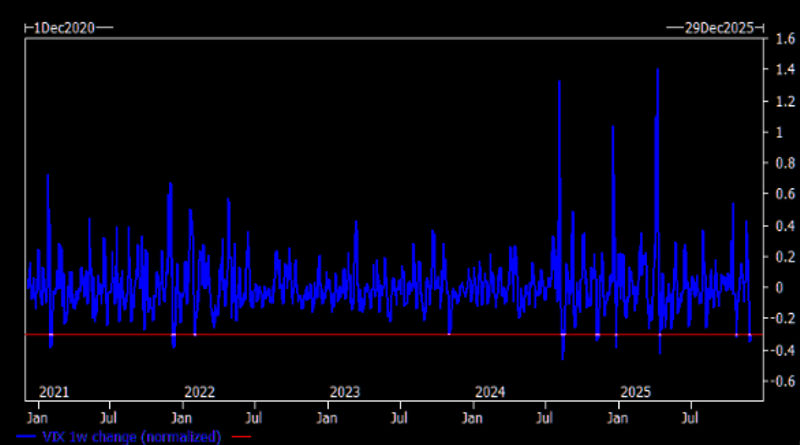Click the early-2021 spike peak near 0.7

(47, 176)
